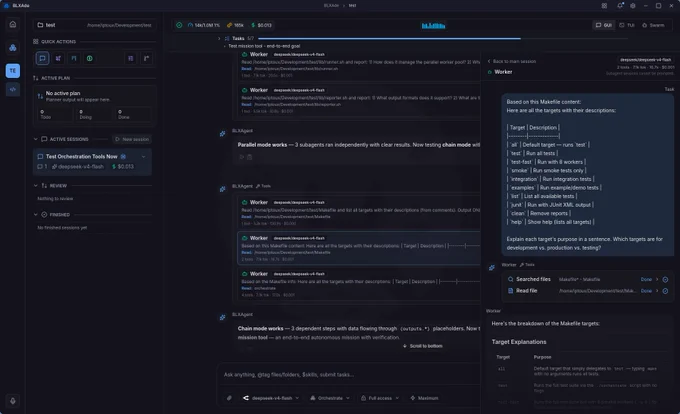Expand the Read file Done chevron
680x414 pixels.
(657, 291)
